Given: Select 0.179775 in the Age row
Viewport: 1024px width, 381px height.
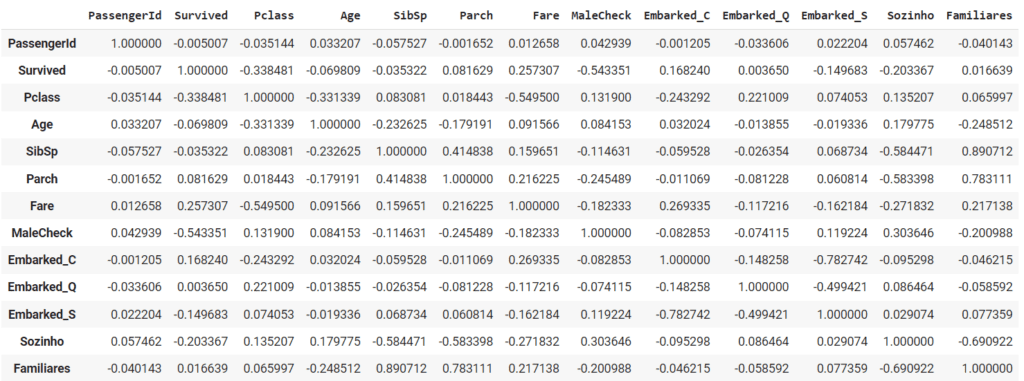Looking at the screenshot, I should 908,125.
